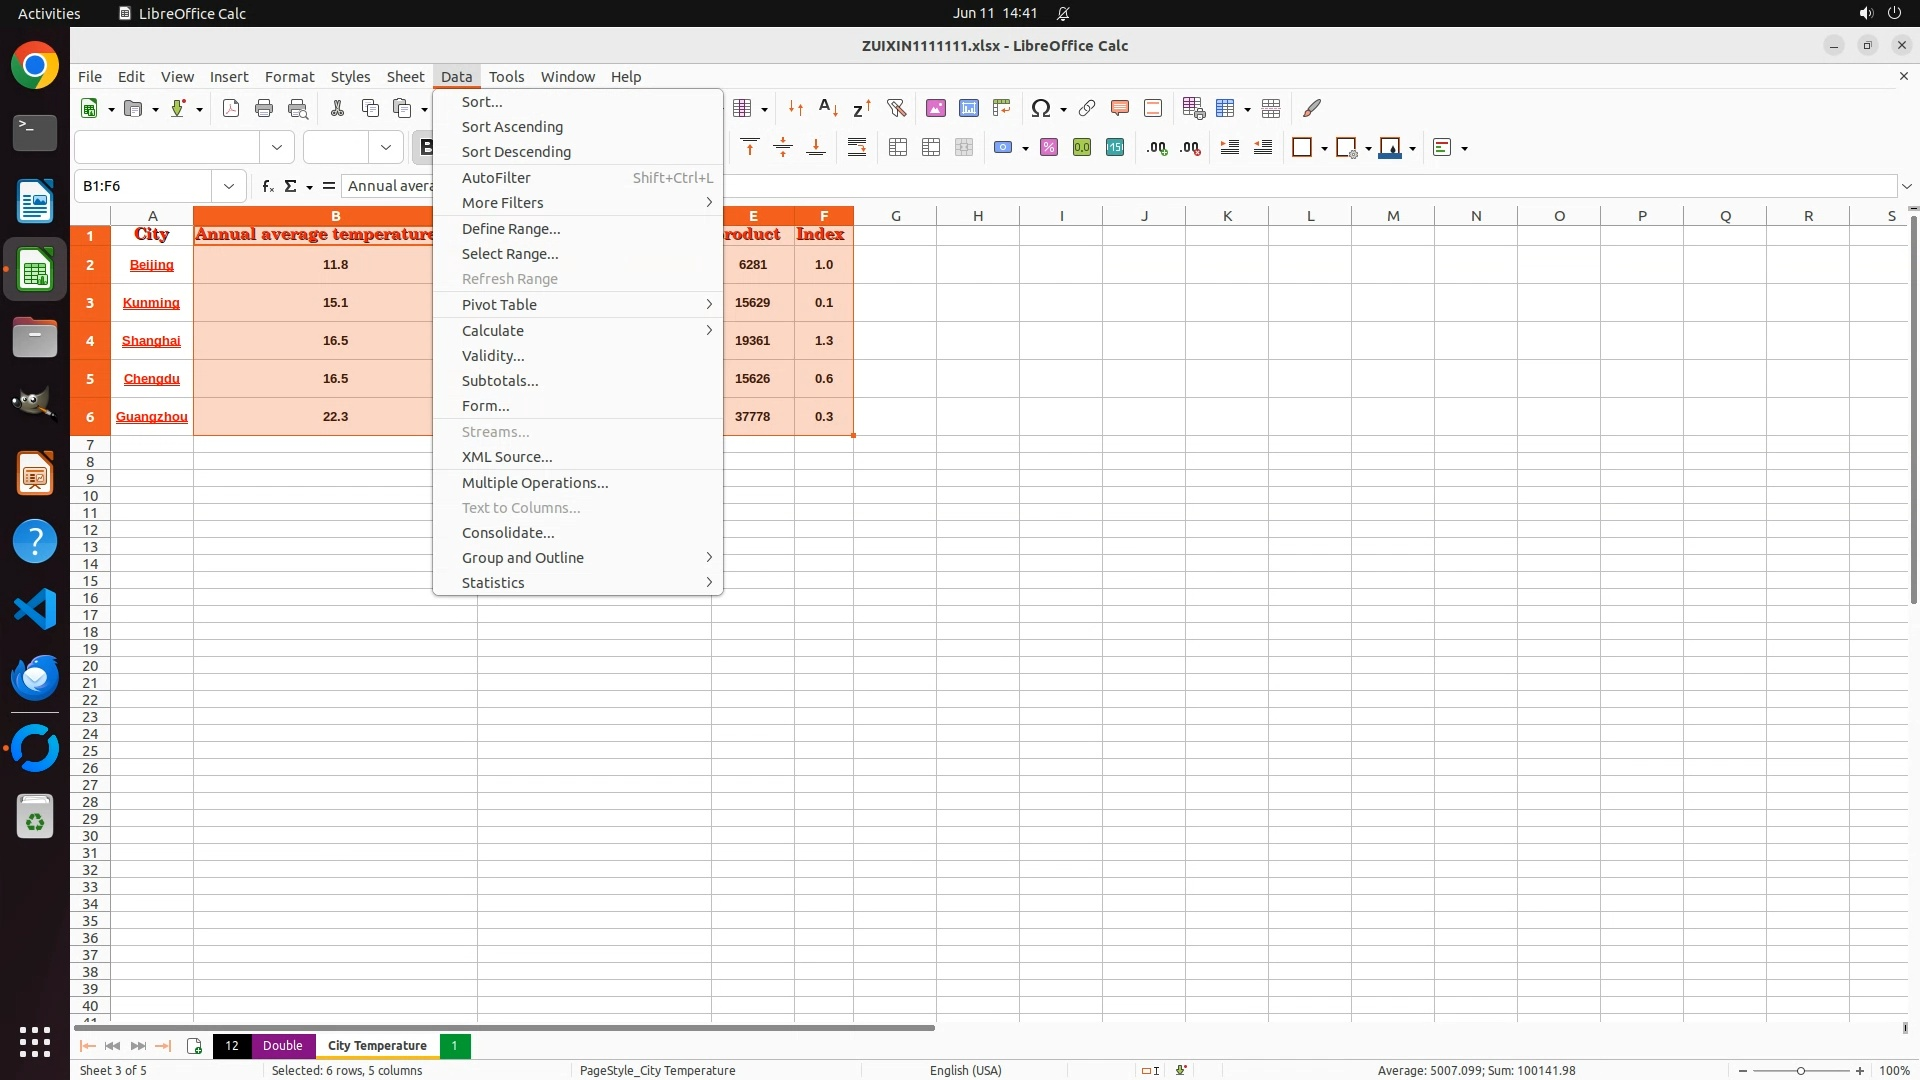Open the Function Wizard icon
This screenshot has height=1080, width=1920.
click(x=267, y=186)
